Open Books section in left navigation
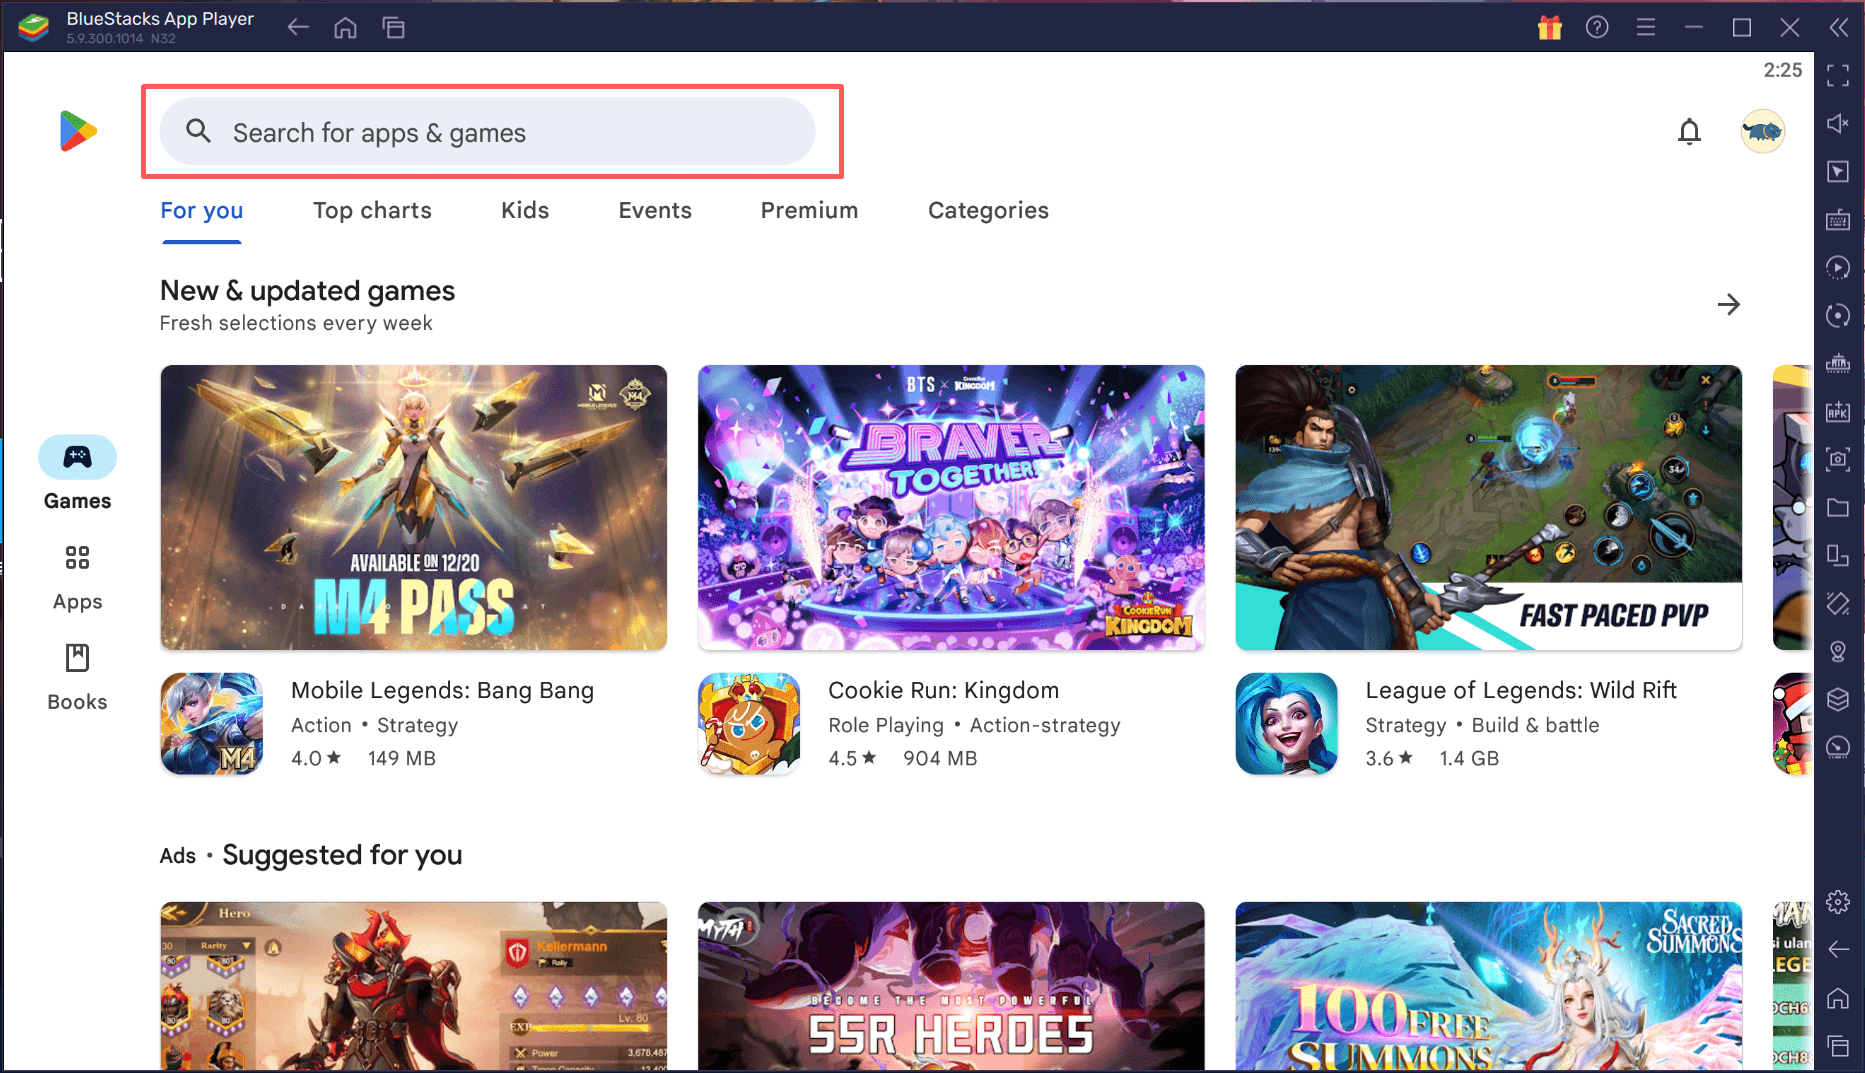The height and width of the screenshot is (1073, 1865). coord(77,678)
